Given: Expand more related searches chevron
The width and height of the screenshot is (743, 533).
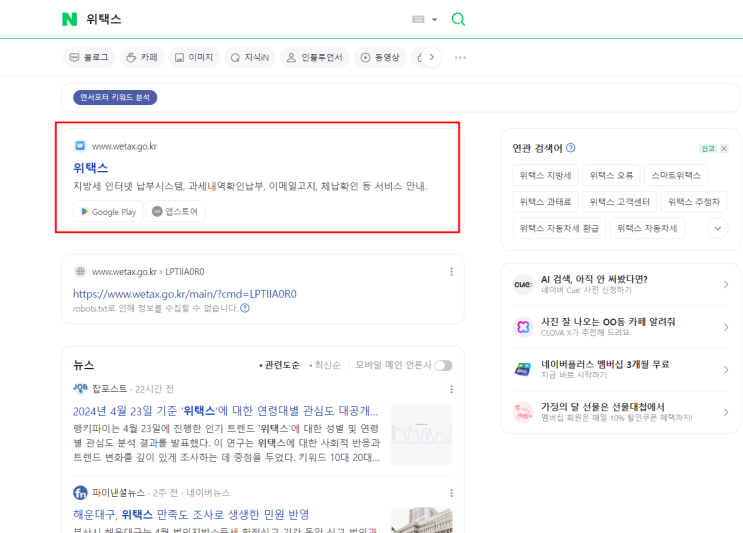Looking at the screenshot, I should pyautogui.click(x=718, y=228).
